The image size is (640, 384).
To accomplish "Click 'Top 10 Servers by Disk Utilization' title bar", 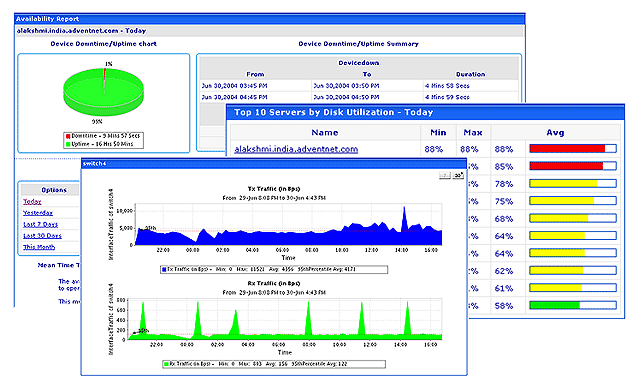I will (x=425, y=112).
